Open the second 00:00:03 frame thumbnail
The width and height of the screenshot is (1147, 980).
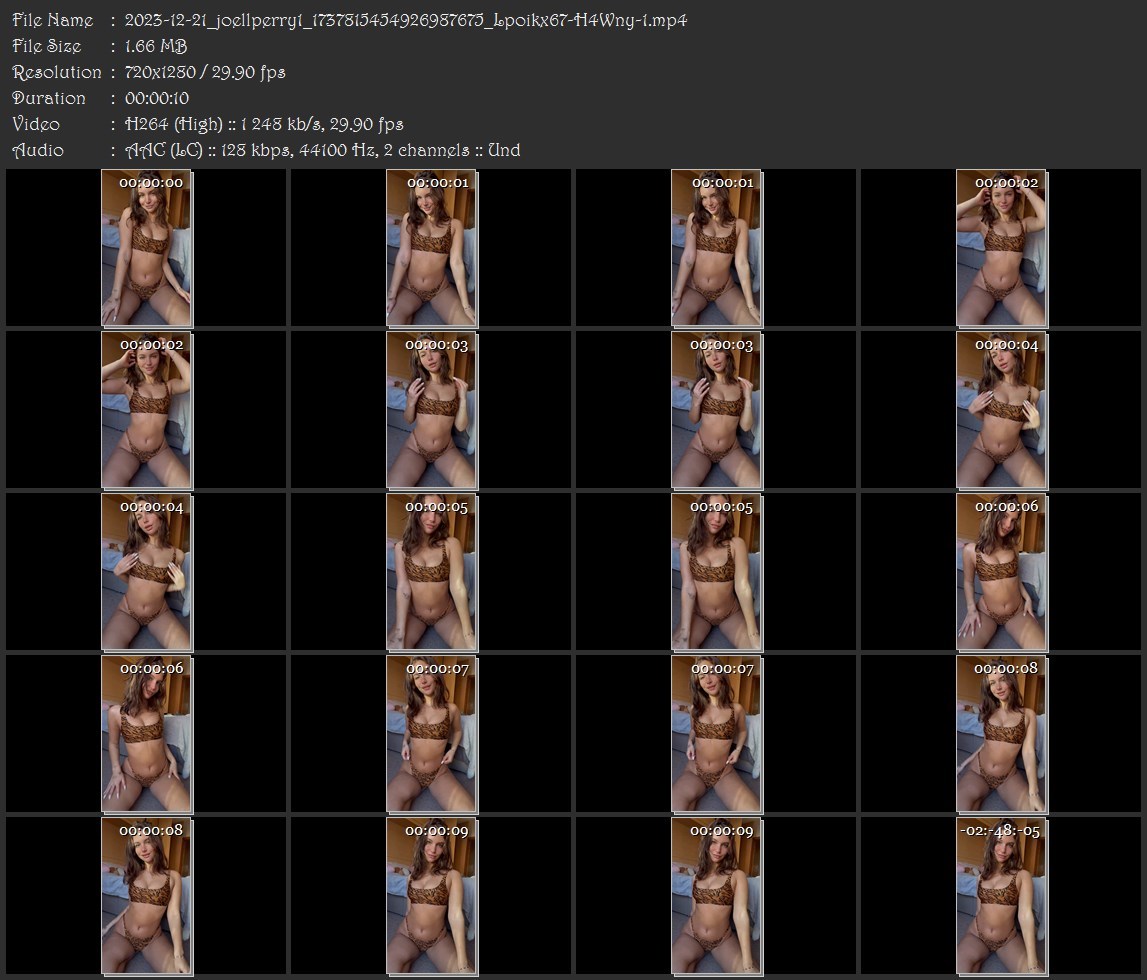click(x=716, y=410)
